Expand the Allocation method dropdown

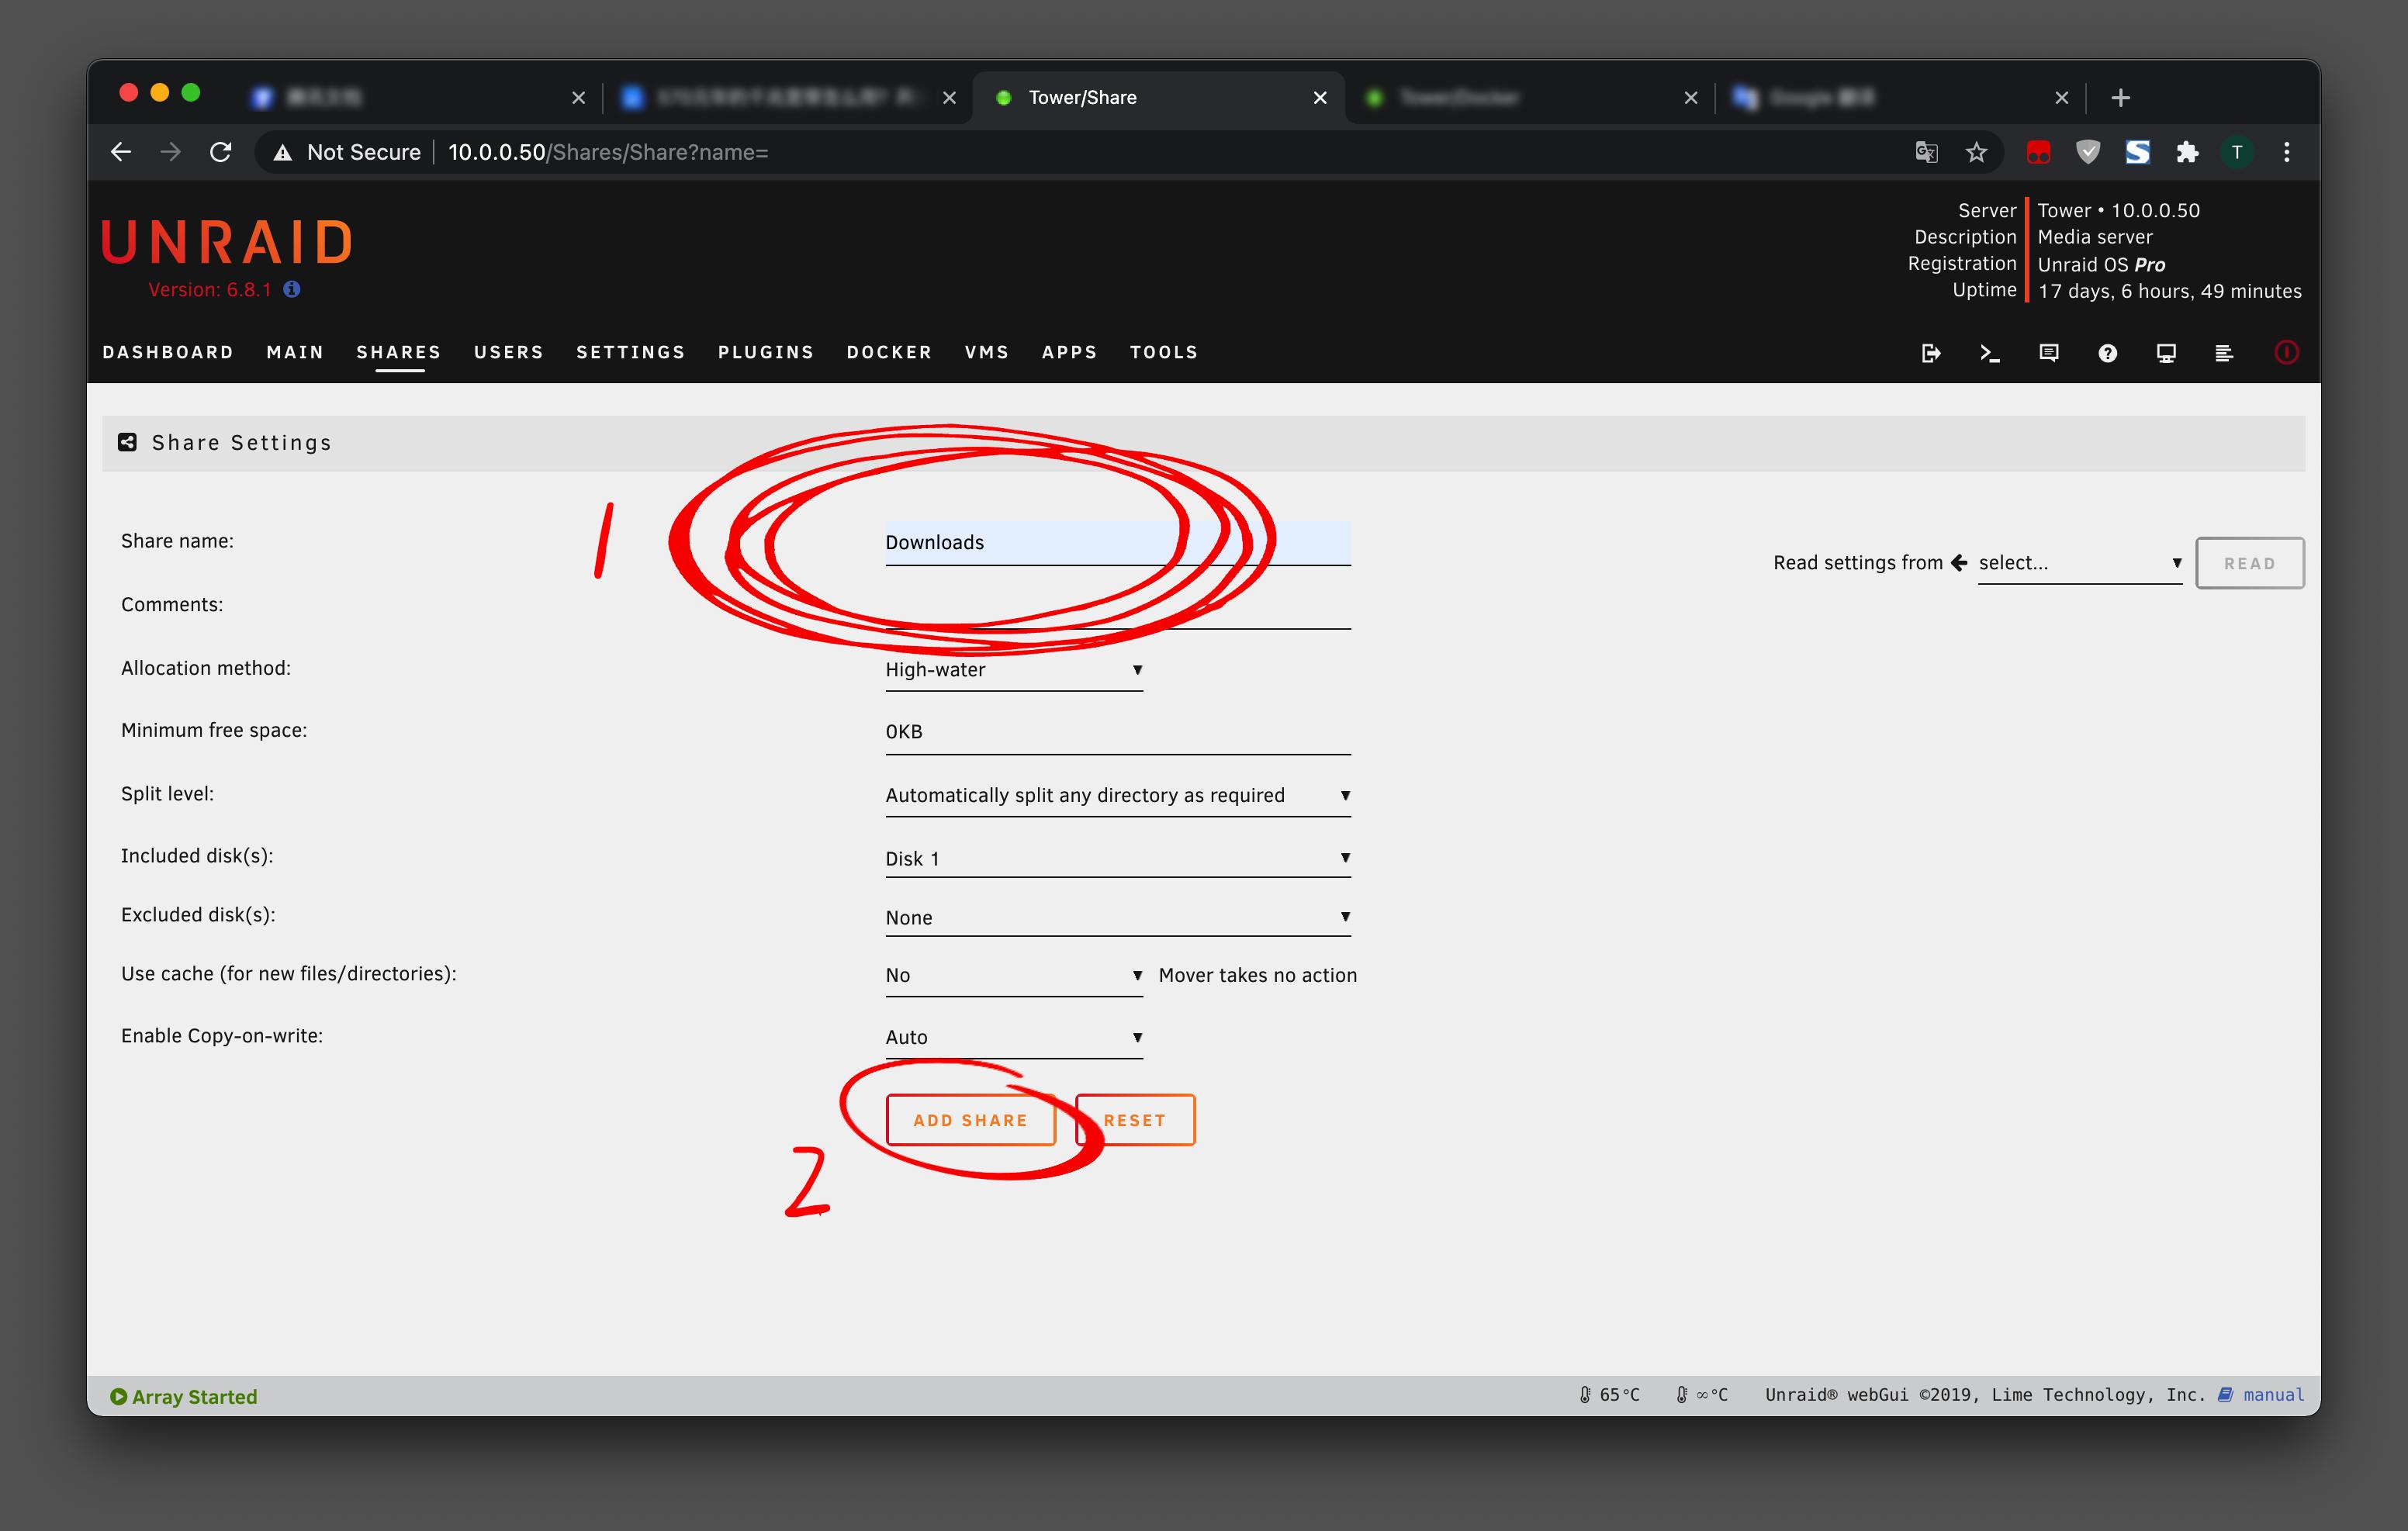coord(1012,670)
